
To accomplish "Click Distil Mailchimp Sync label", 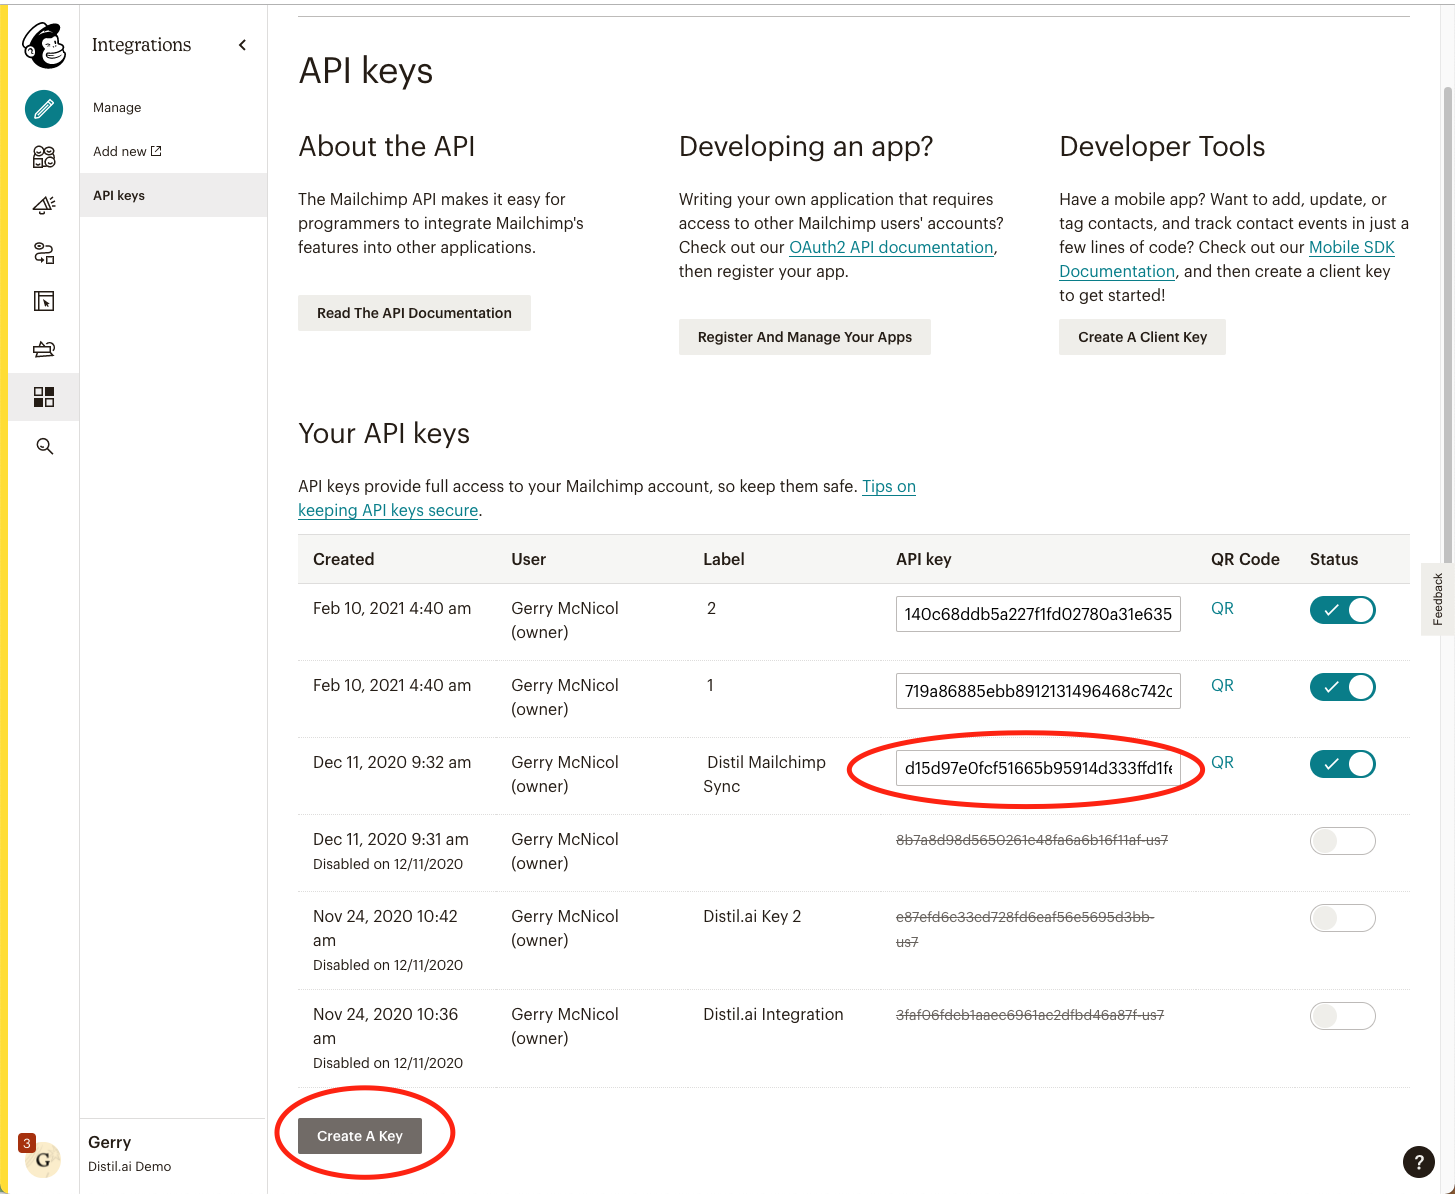I will 765,774.
